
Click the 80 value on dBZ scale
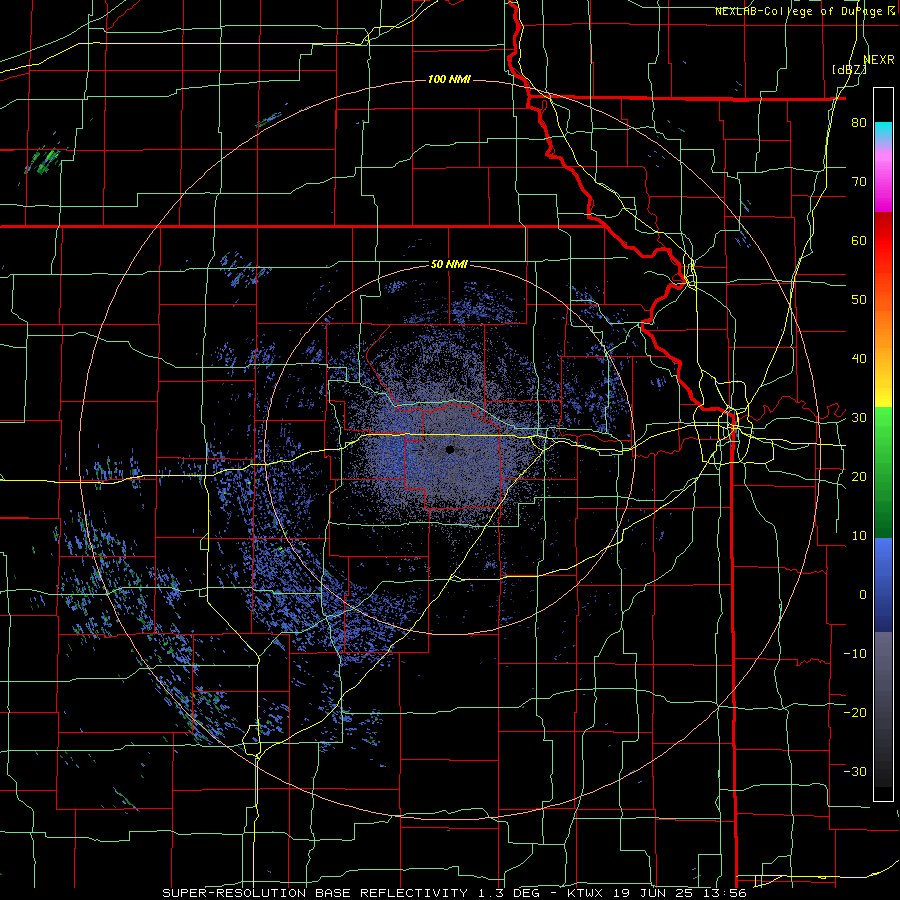click(x=859, y=123)
